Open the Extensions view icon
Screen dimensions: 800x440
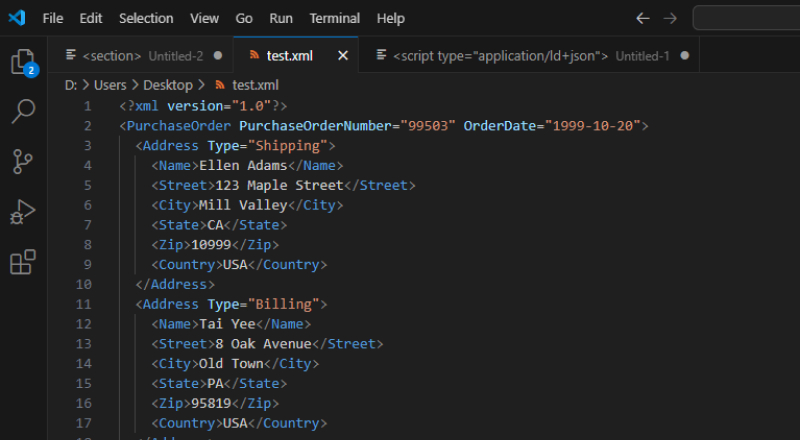click(x=22, y=263)
